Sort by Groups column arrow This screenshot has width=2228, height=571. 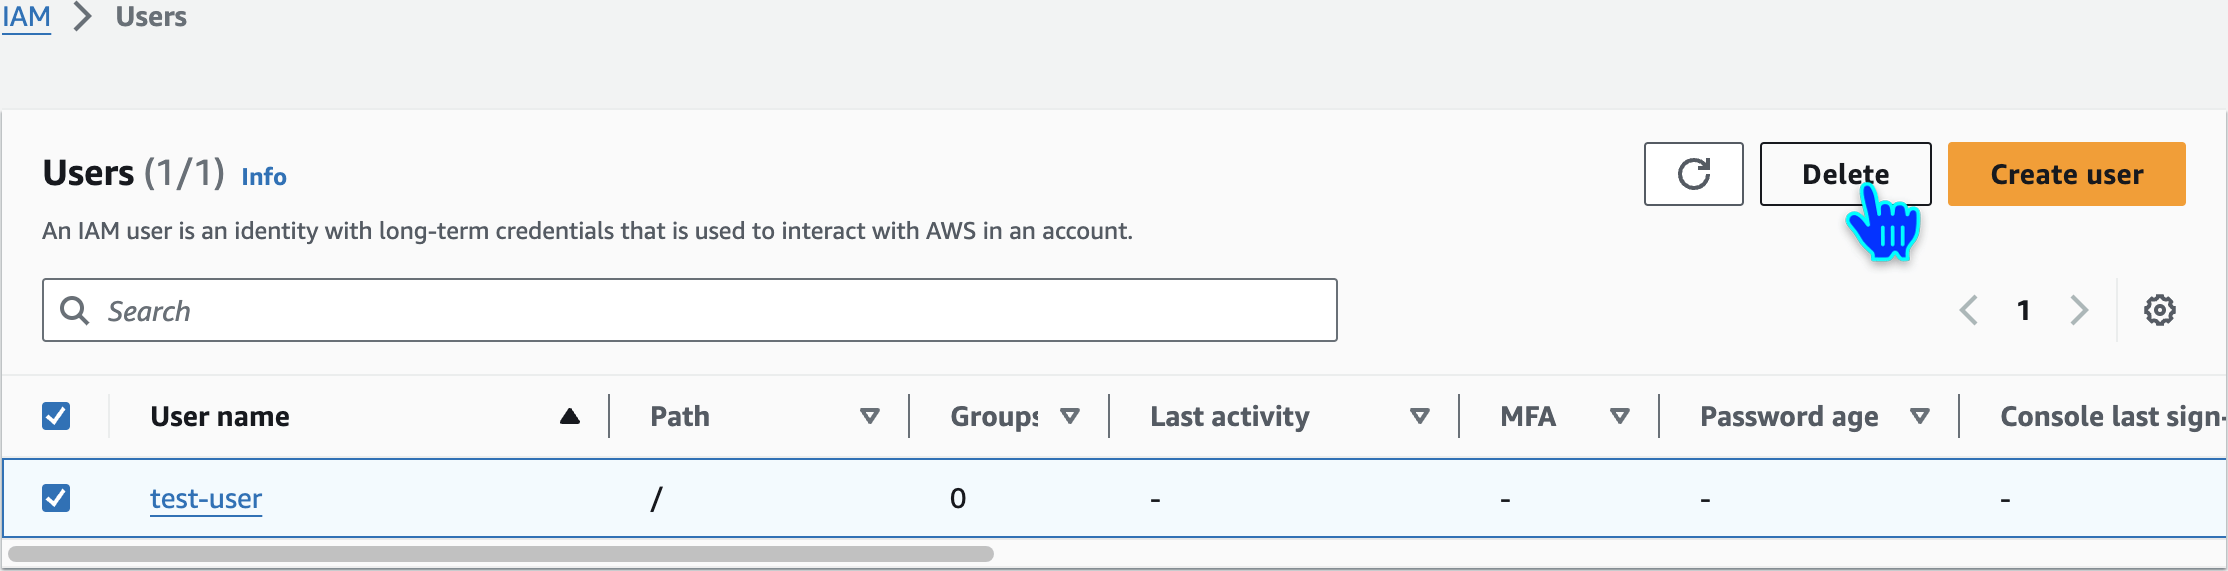click(x=1069, y=416)
